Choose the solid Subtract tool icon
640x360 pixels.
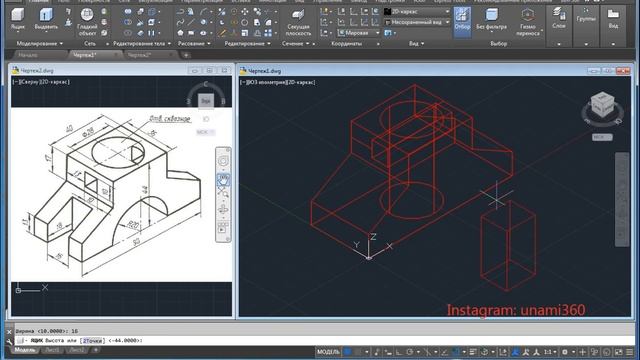coord(128,22)
